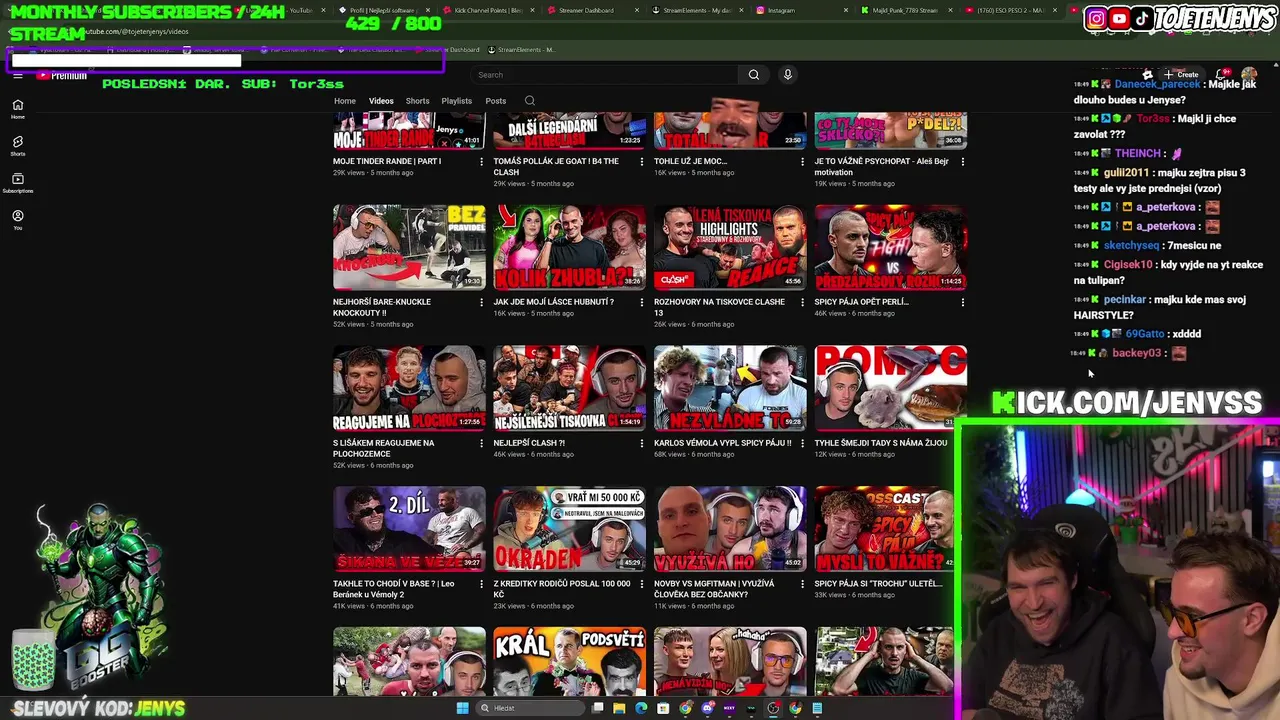This screenshot has height=720, width=1280.
Task: Click username Cigisek10 in chat
Action: pos(1128,265)
